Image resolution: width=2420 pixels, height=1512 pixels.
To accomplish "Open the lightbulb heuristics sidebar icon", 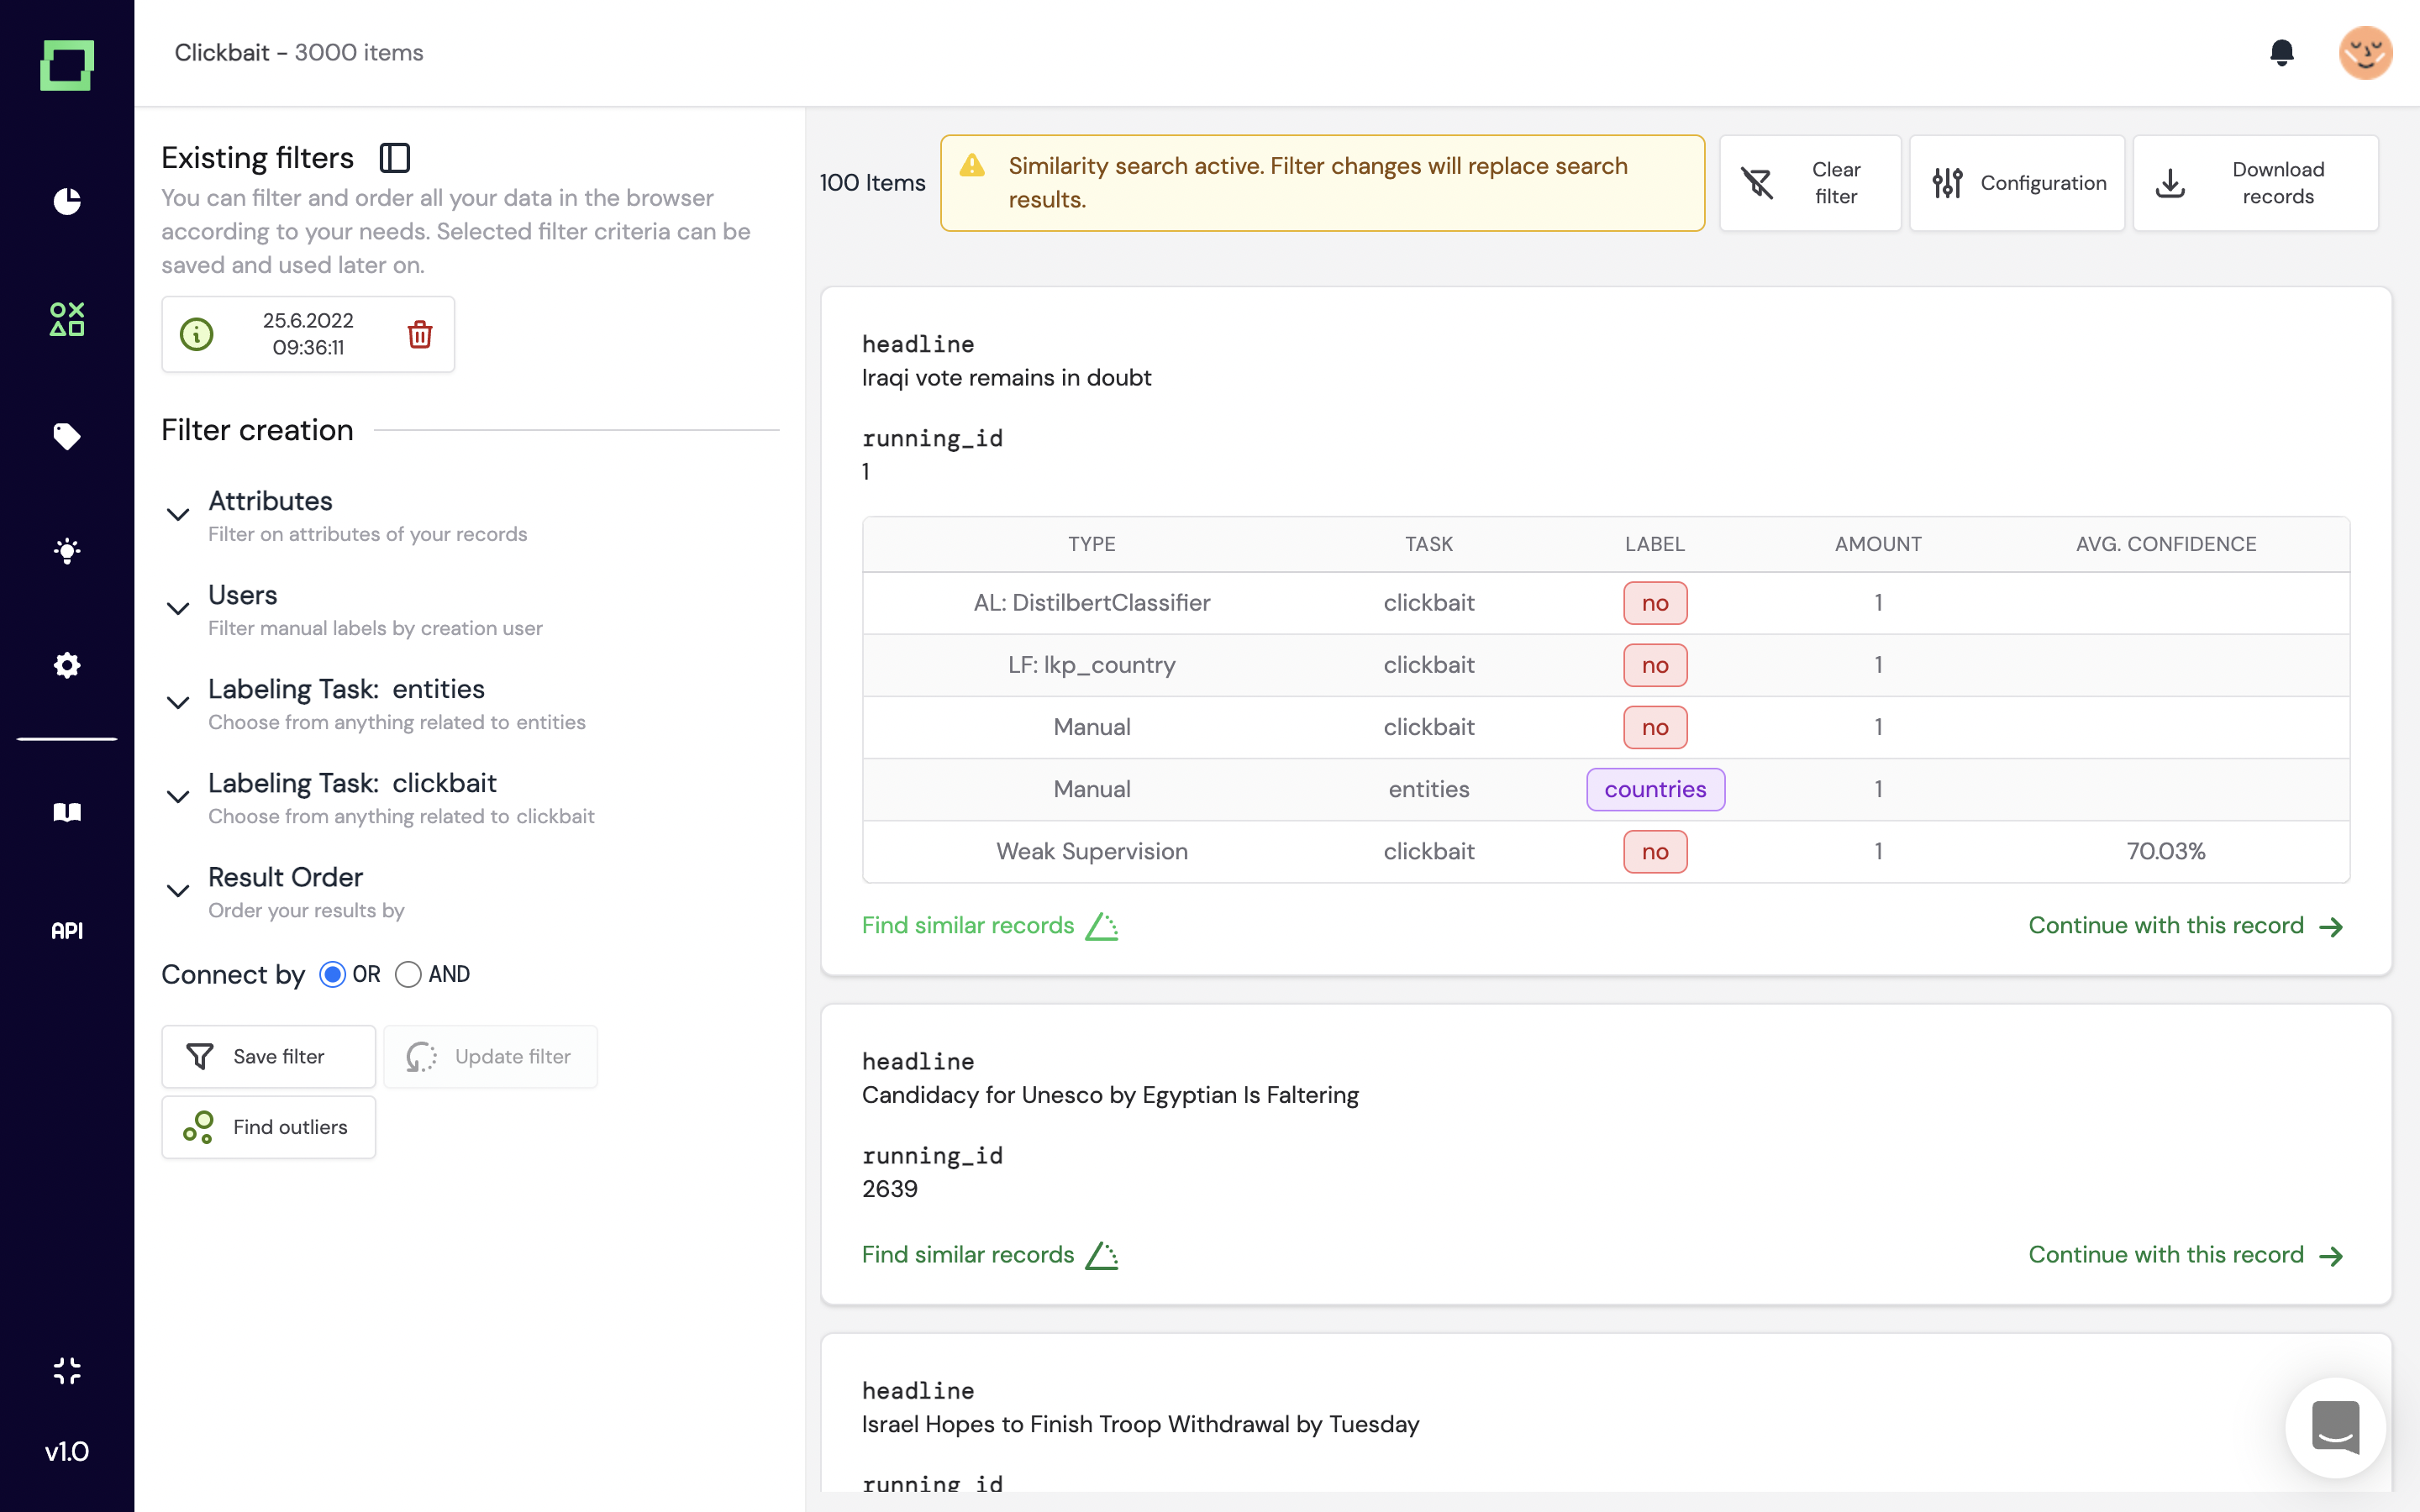I will (67, 551).
